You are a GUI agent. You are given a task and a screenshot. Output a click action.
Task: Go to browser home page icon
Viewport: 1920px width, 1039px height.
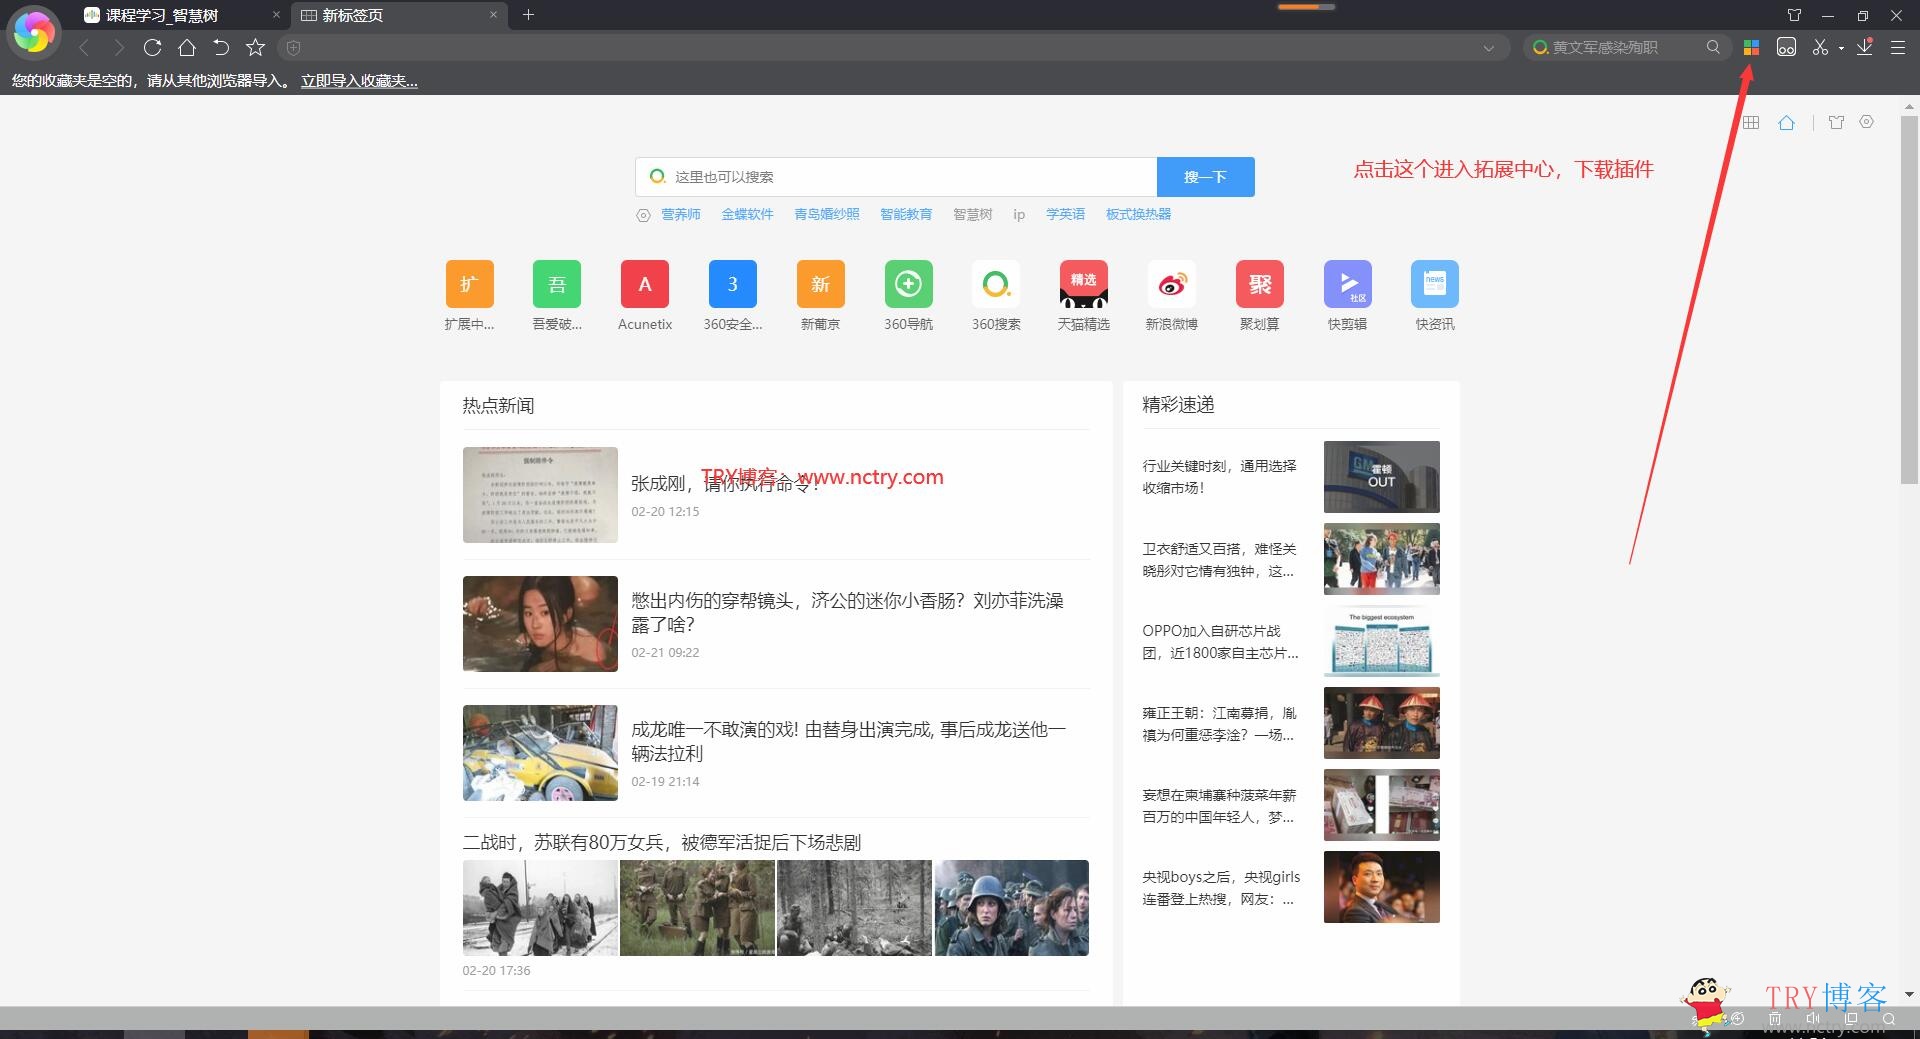[187, 47]
